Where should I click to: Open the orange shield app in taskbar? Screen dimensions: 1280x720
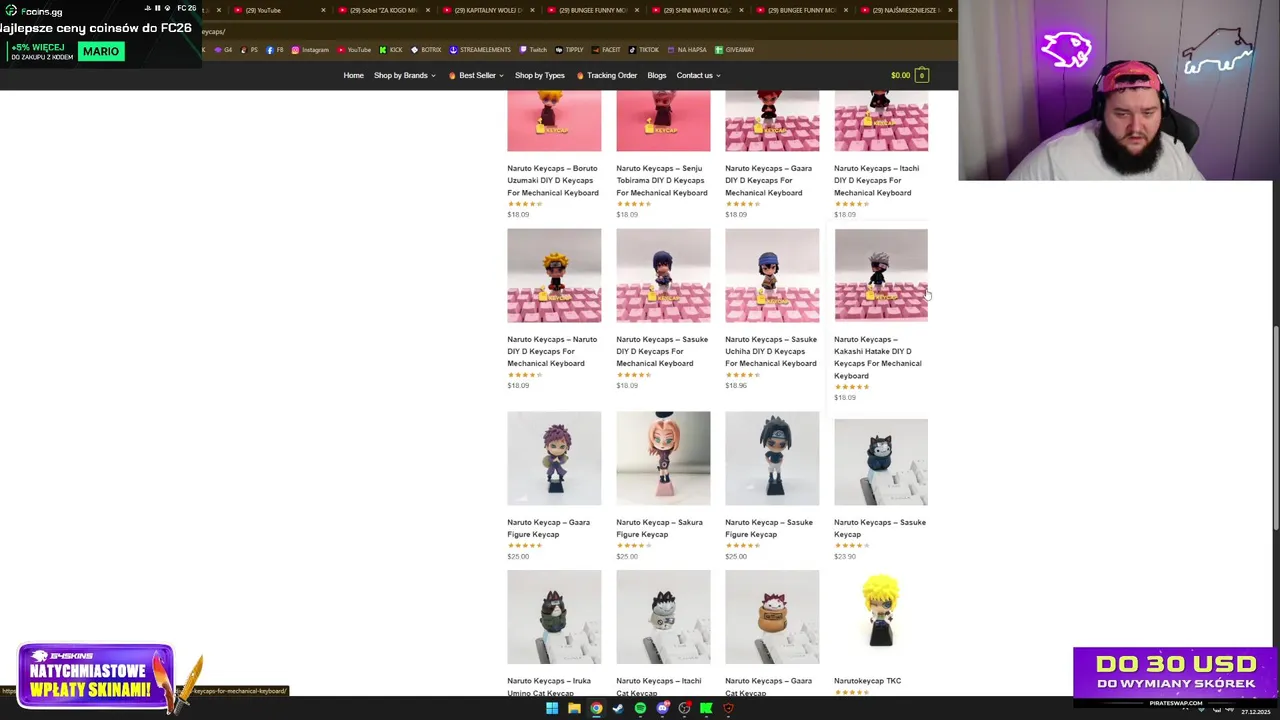click(728, 708)
